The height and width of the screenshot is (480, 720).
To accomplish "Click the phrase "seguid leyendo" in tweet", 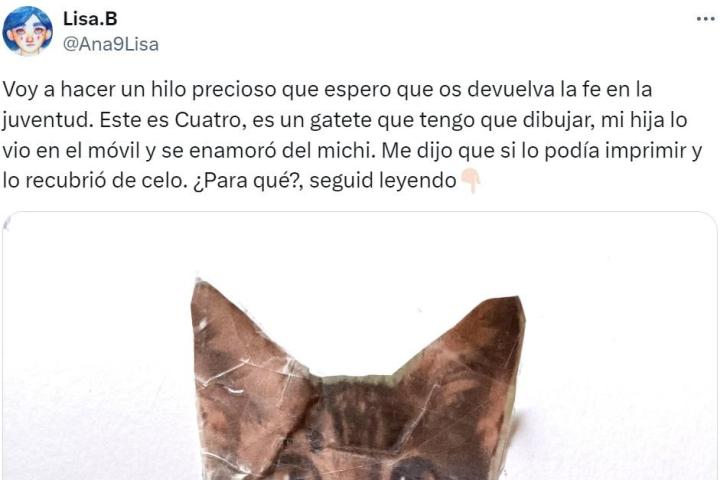I will (x=382, y=181).
